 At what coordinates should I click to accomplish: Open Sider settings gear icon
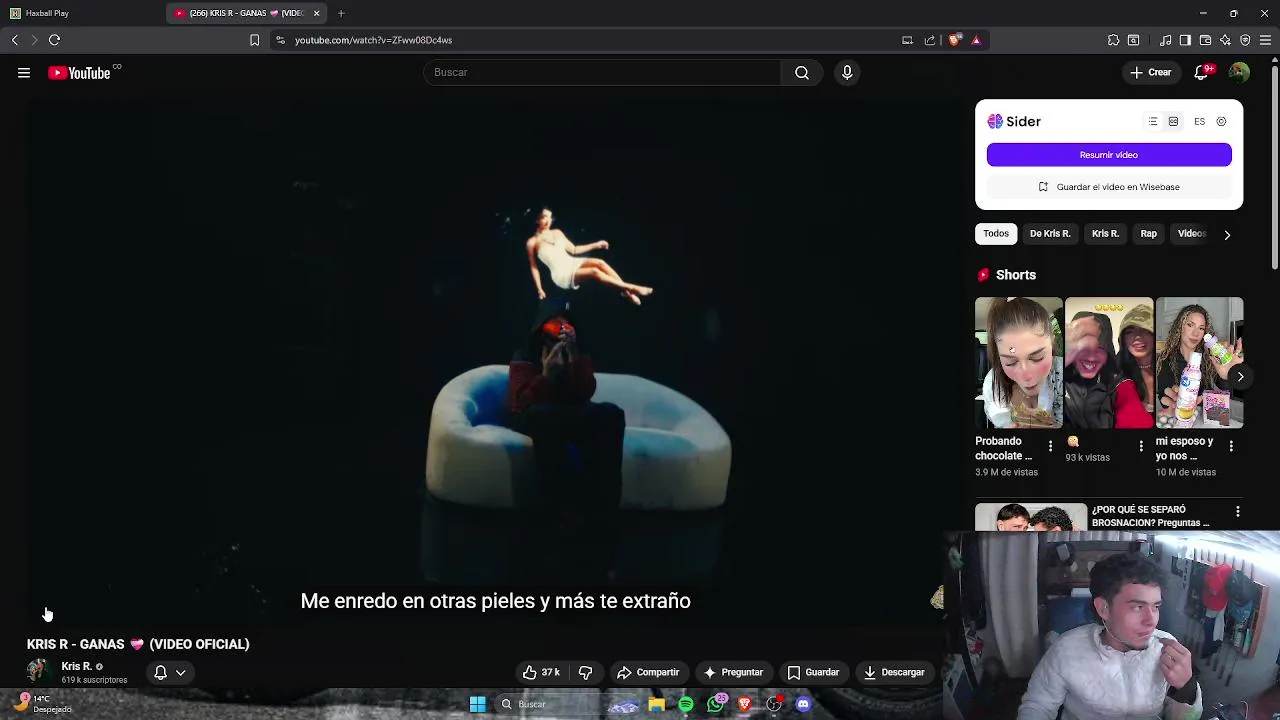pos(1221,122)
